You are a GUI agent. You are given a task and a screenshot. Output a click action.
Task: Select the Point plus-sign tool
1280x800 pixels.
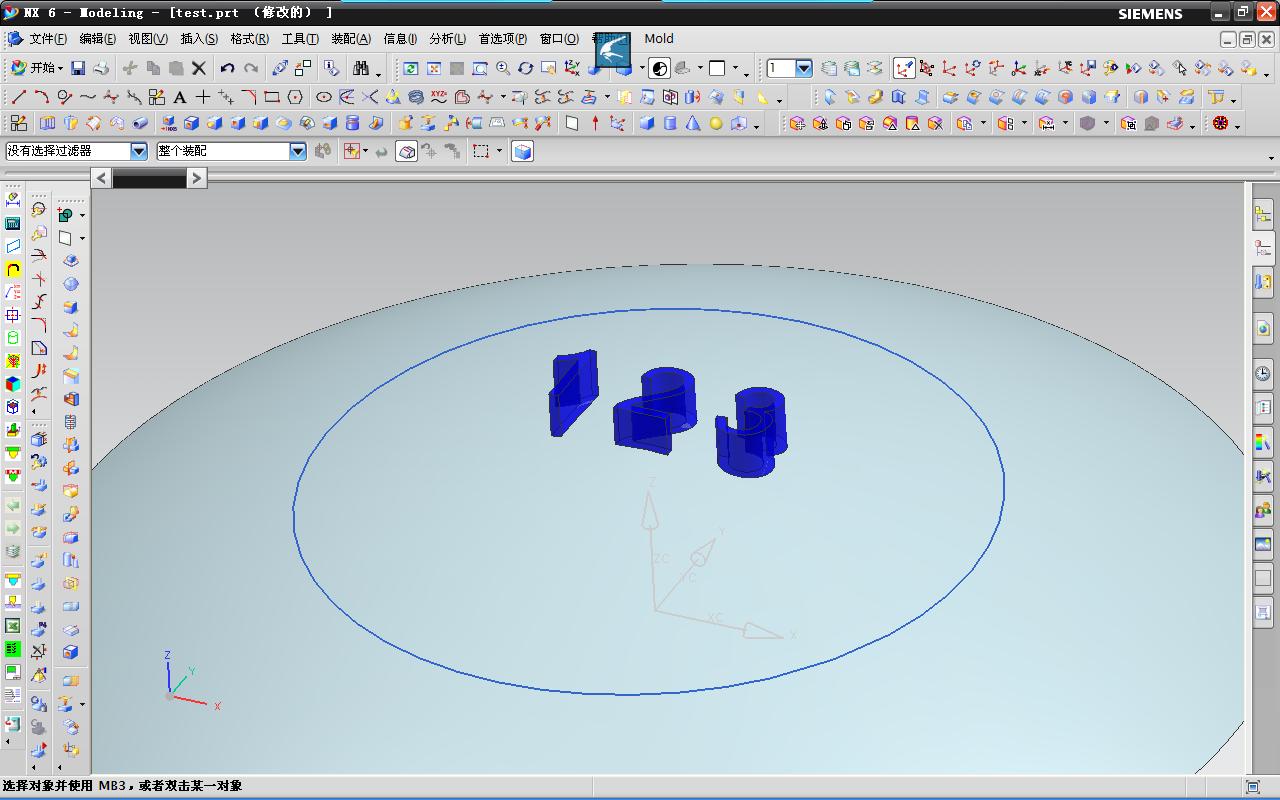pos(203,97)
